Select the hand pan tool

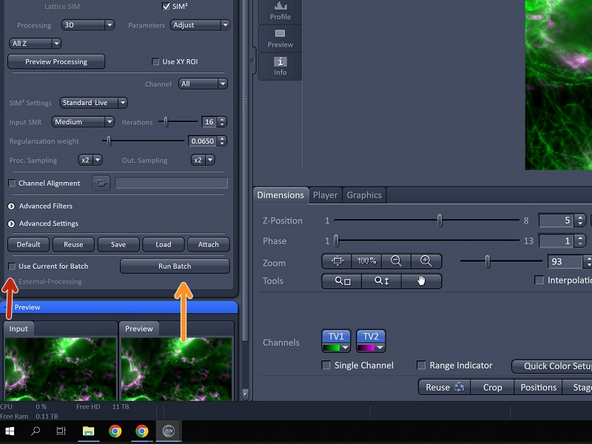[421, 281]
